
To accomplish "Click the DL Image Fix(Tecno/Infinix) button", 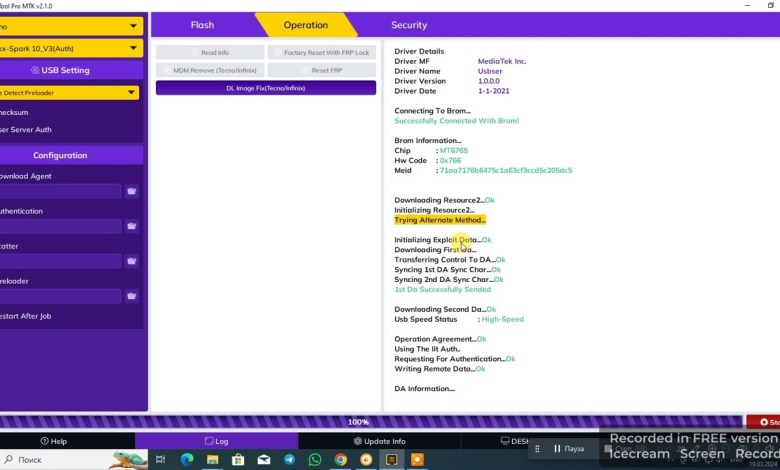I will click(x=266, y=88).
